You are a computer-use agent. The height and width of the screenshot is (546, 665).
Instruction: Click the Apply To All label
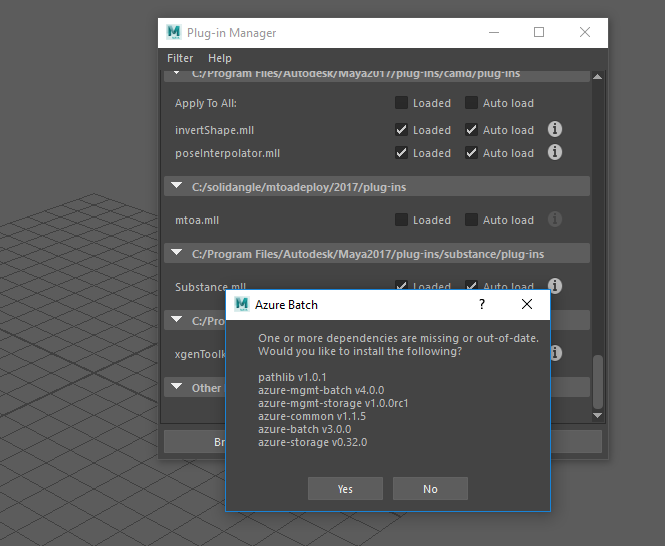[206, 103]
